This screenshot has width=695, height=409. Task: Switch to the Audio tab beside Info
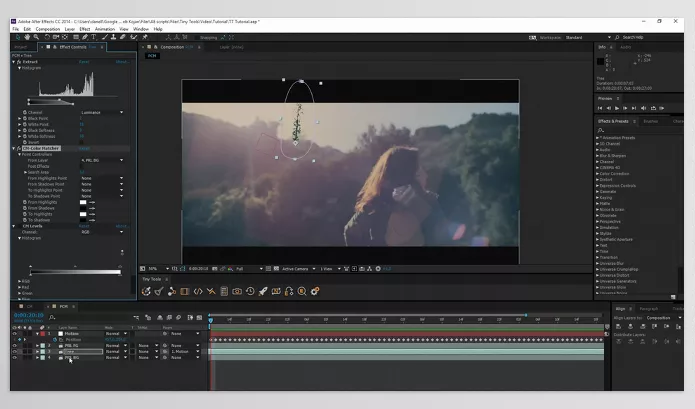coord(625,47)
